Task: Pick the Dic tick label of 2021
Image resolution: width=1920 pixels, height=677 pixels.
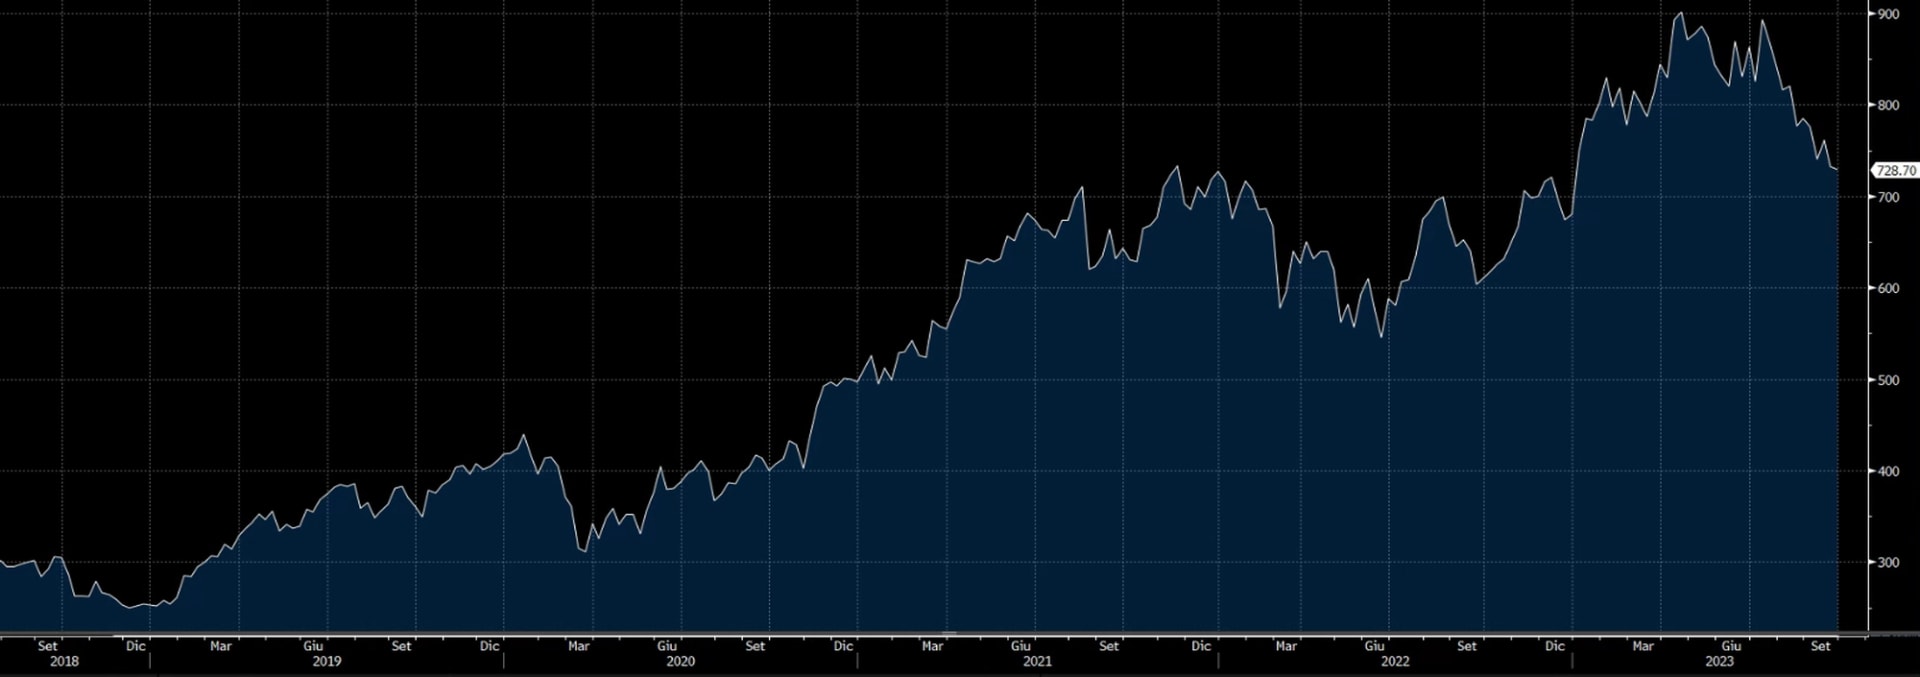Action: (x=1201, y=646)
